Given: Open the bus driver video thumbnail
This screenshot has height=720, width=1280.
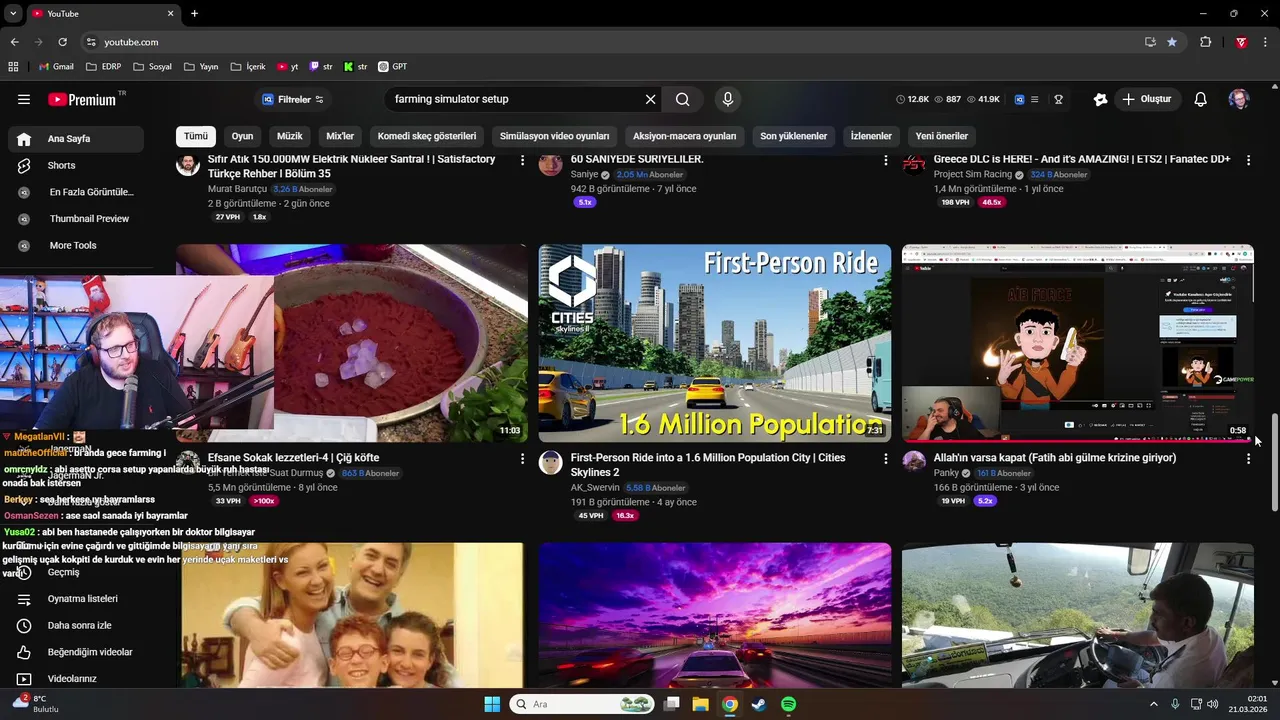Looking at the screenshot, I should click(x=1078, y=615).
